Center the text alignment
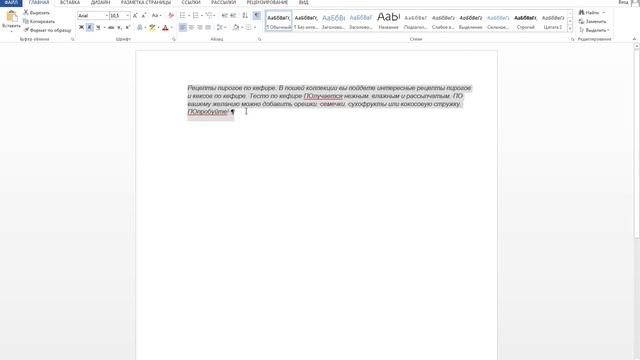The image size is (640, 360). [191, 27]
